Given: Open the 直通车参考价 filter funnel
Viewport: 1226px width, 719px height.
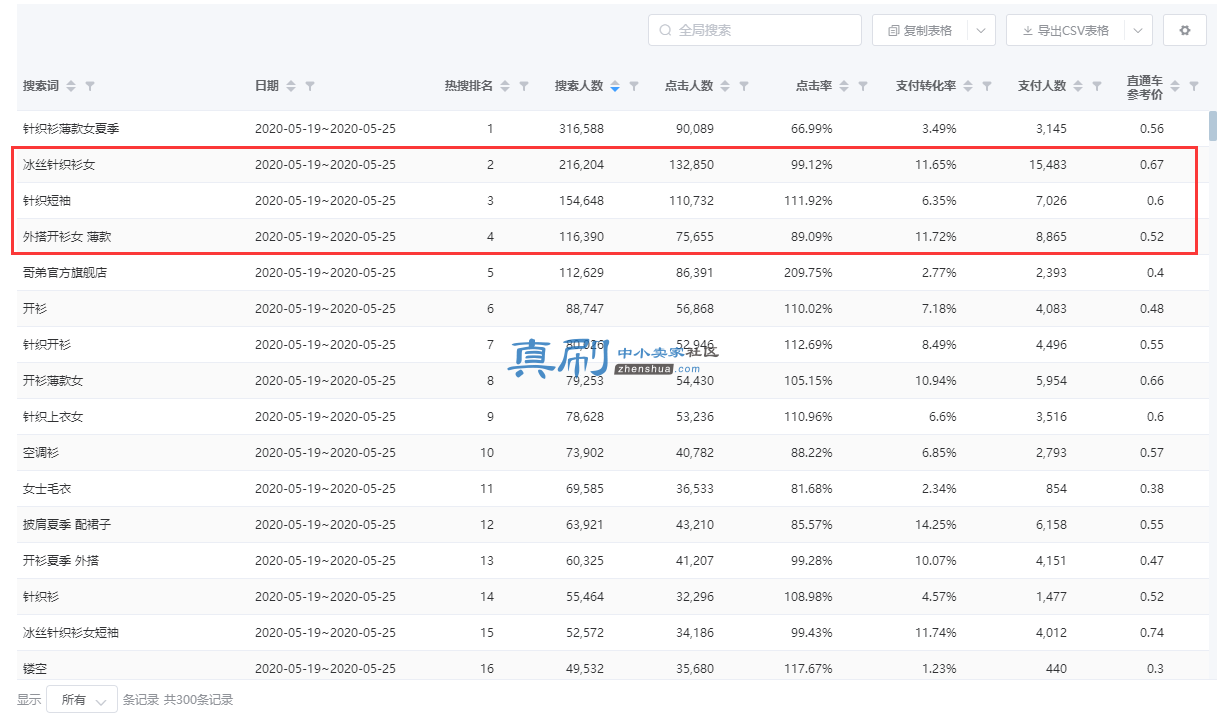Looking at the screenshot, I should click(1194, 86).
